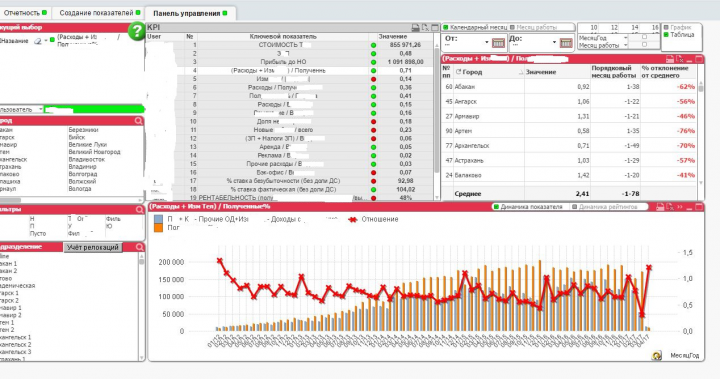The width and height of the screenshot is (720, 379).
Task: Select Календарный месяц option
Action: click(x=476, y=28)
